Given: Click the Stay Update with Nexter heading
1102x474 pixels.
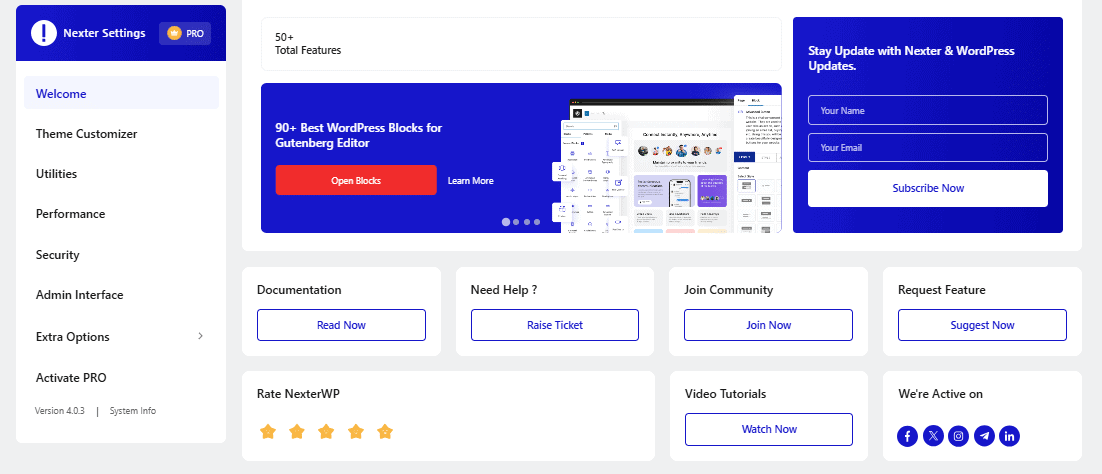Looking at the screenshot, I should (912, 58).
